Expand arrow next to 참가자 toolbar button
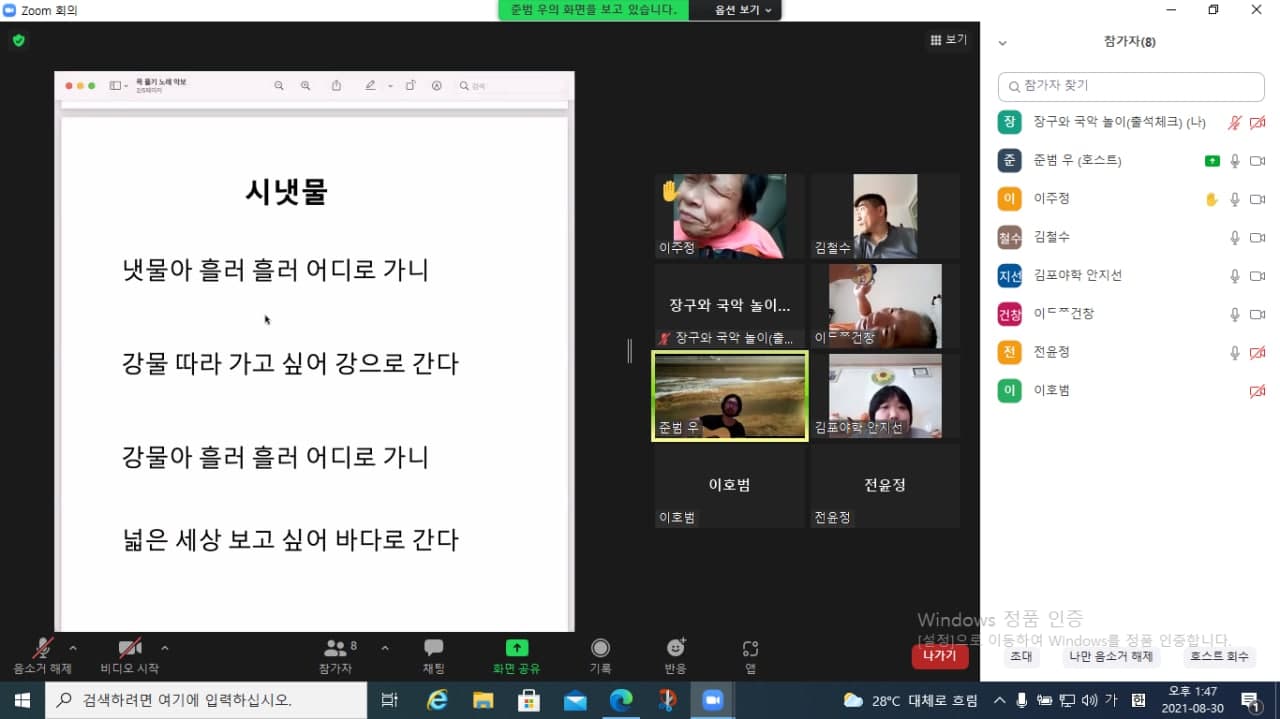Image resolution: width=1280 pixels, height=719 pixels. coord(385,648)
